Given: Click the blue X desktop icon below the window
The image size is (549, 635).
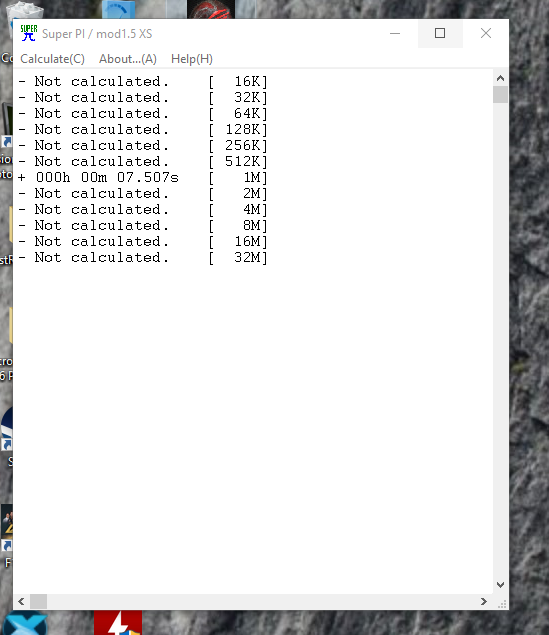Looking at the screenshot, I should [25, 624].
